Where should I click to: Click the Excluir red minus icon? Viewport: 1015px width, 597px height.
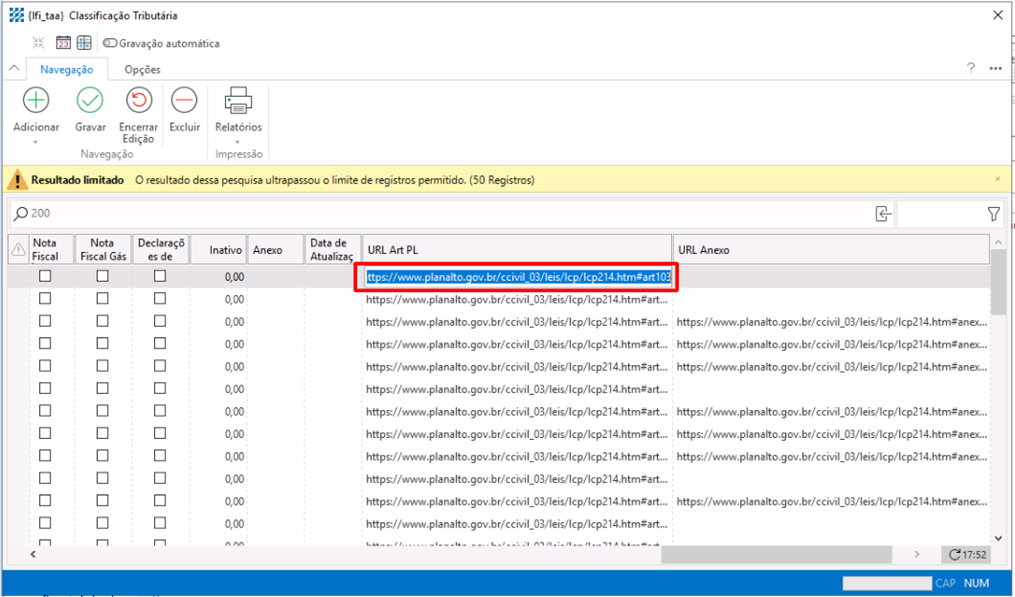[x=184, y=100]
